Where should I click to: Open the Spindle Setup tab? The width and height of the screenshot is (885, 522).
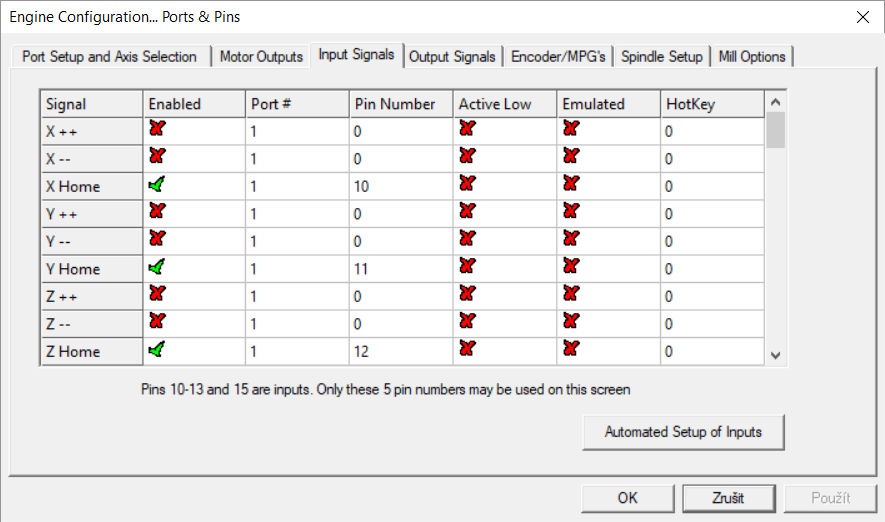(661, 57)
